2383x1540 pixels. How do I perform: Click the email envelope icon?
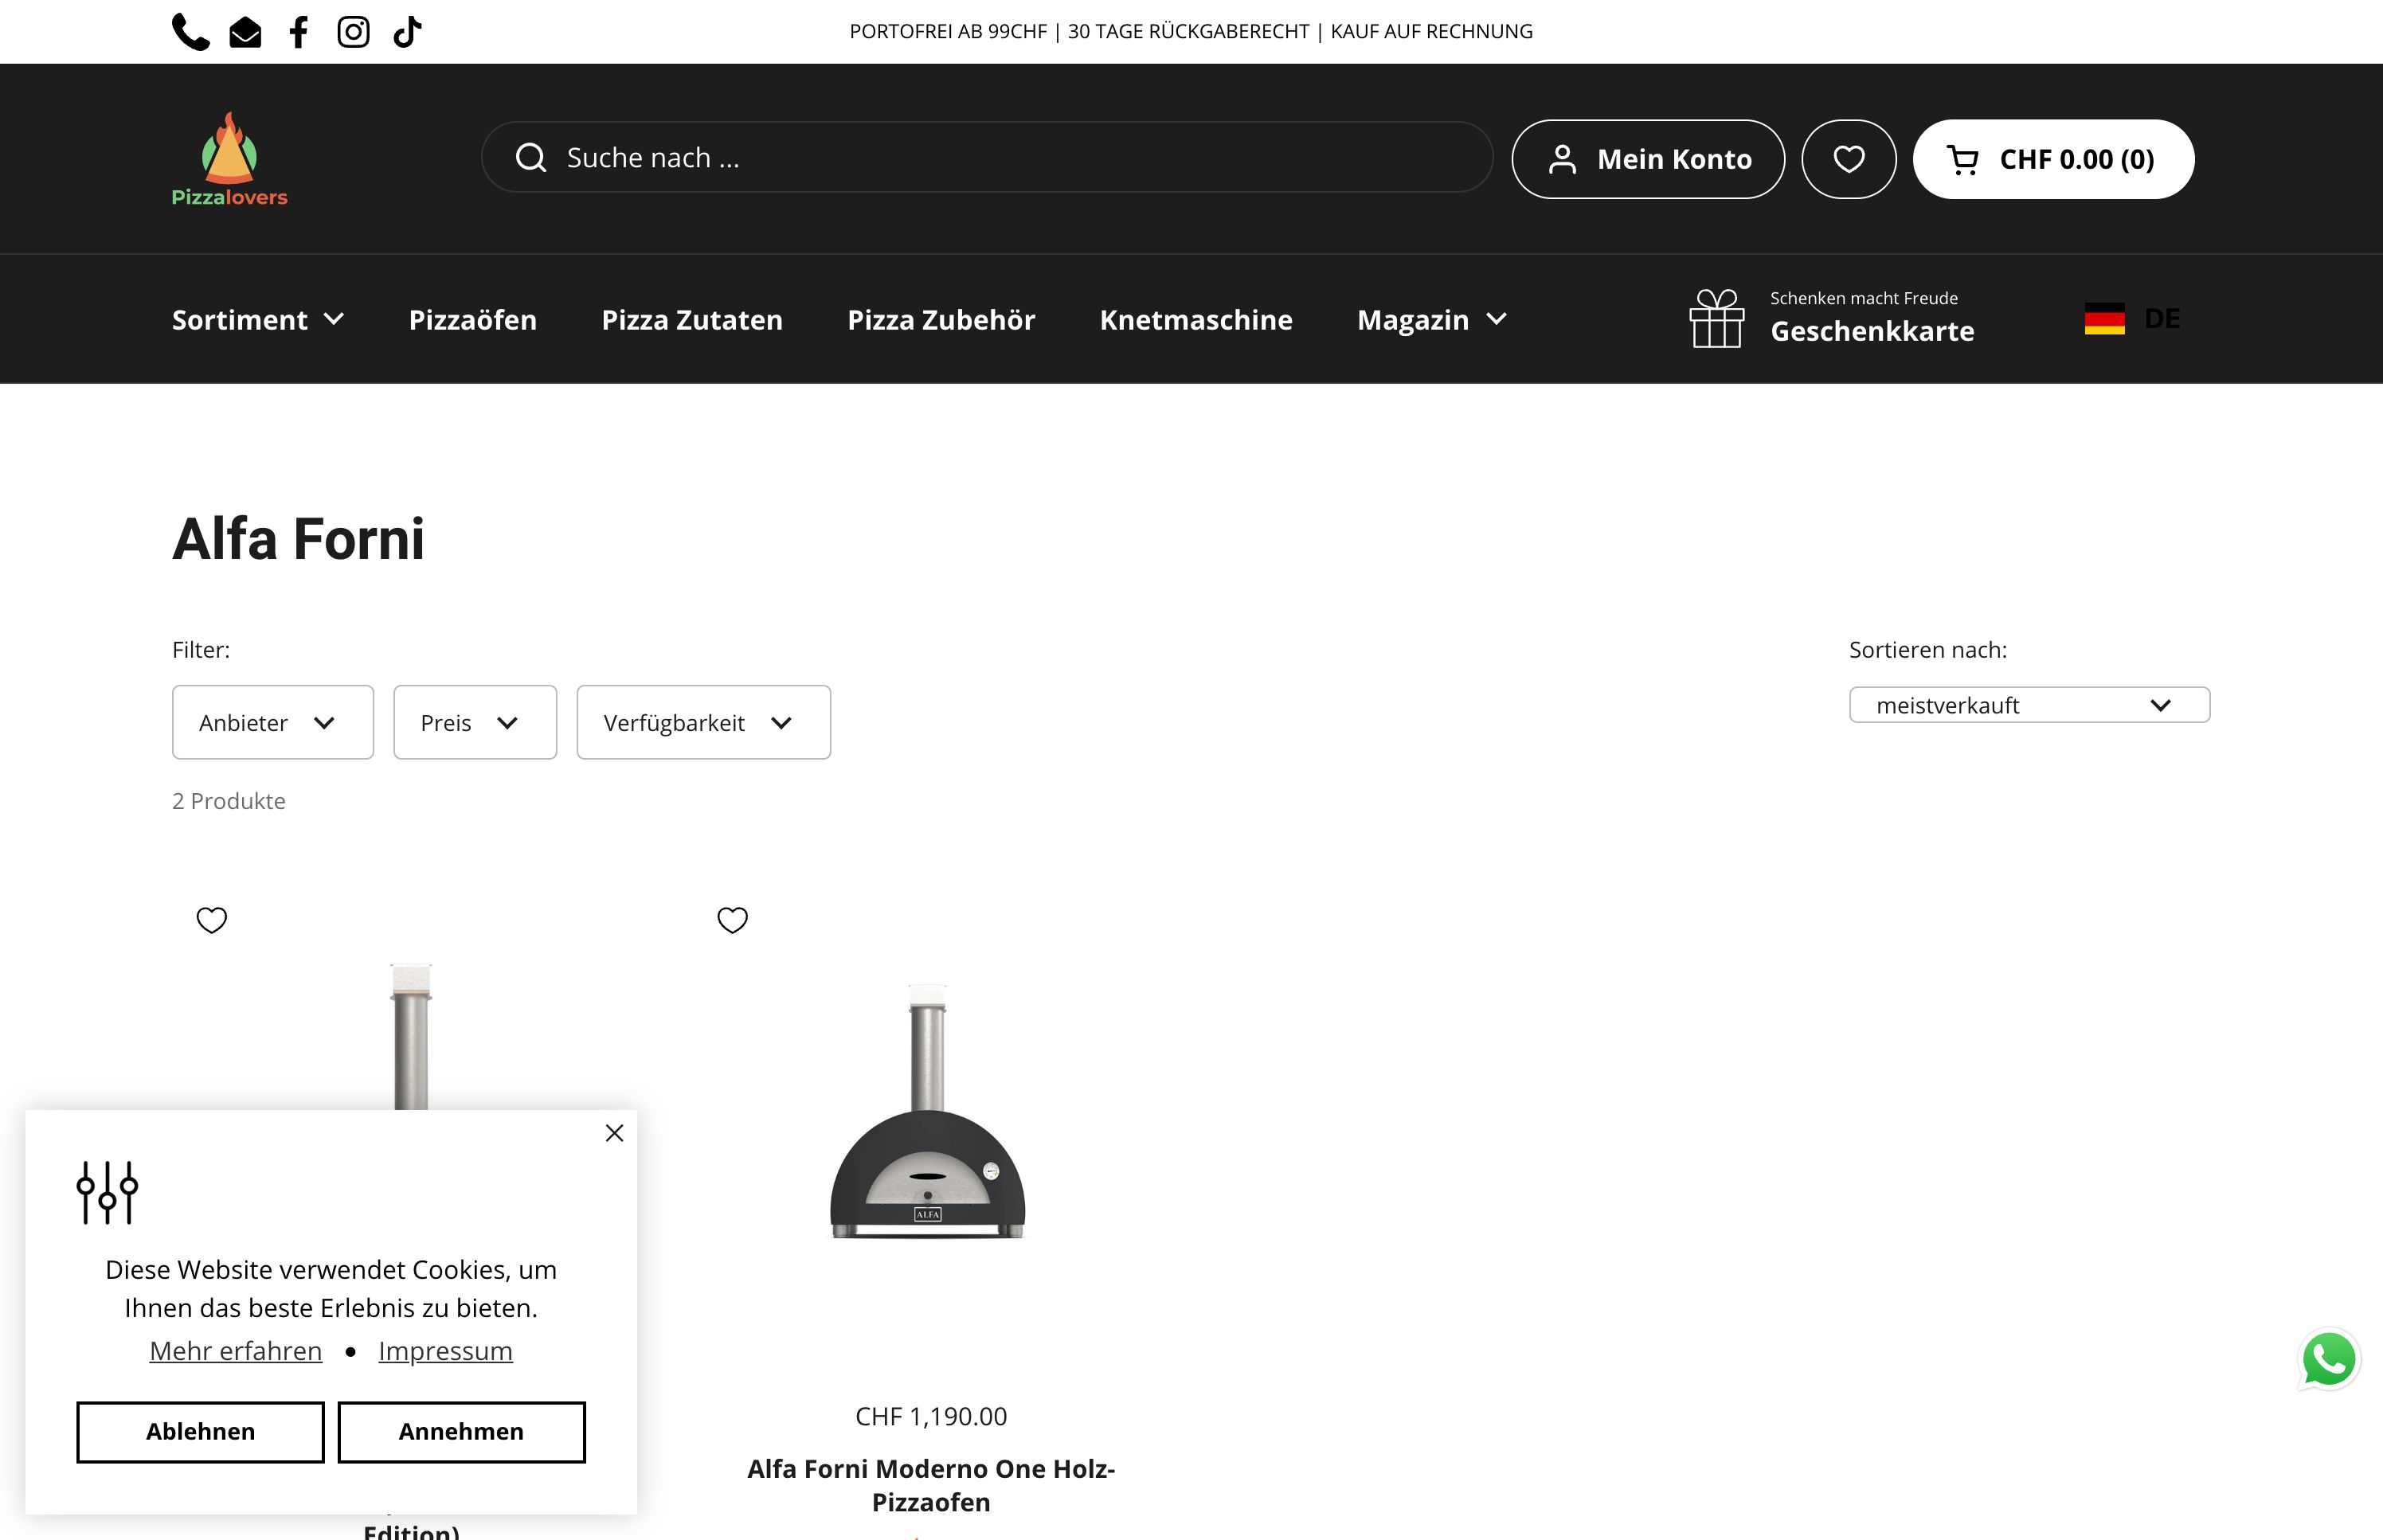[x=245, y=31]
